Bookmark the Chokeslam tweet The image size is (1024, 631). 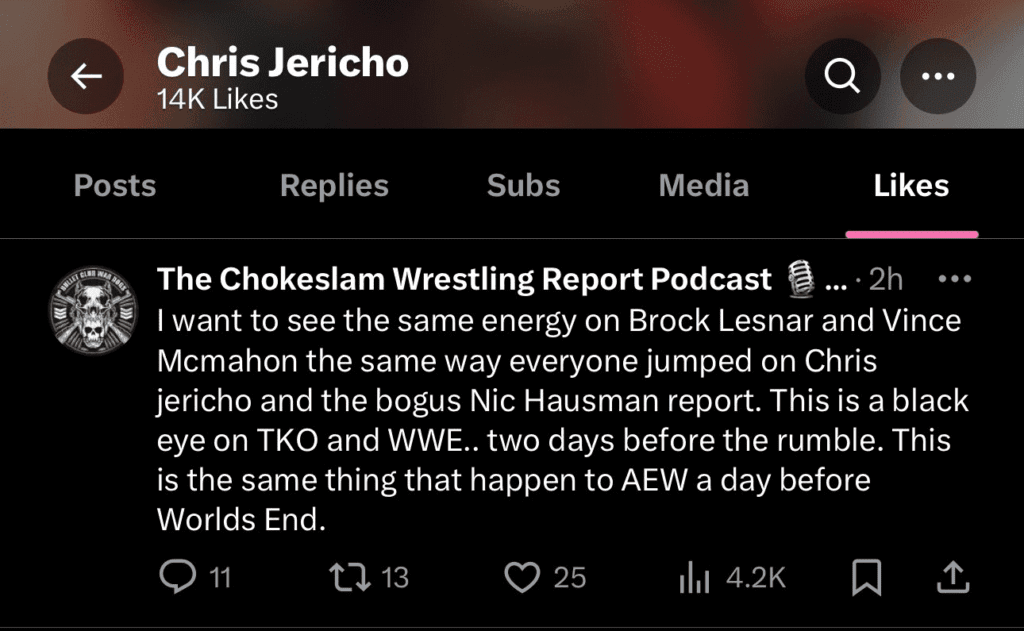coord(866,577)
